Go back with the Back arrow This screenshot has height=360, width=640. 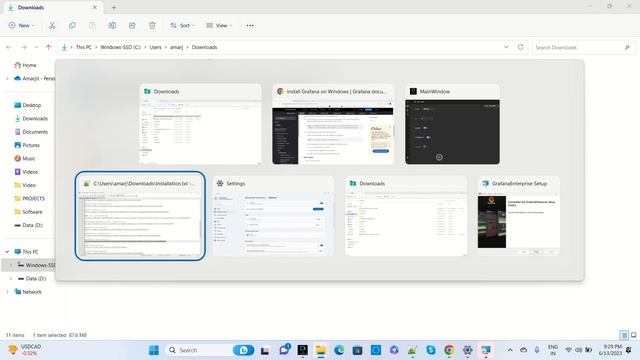coord(9,47)
